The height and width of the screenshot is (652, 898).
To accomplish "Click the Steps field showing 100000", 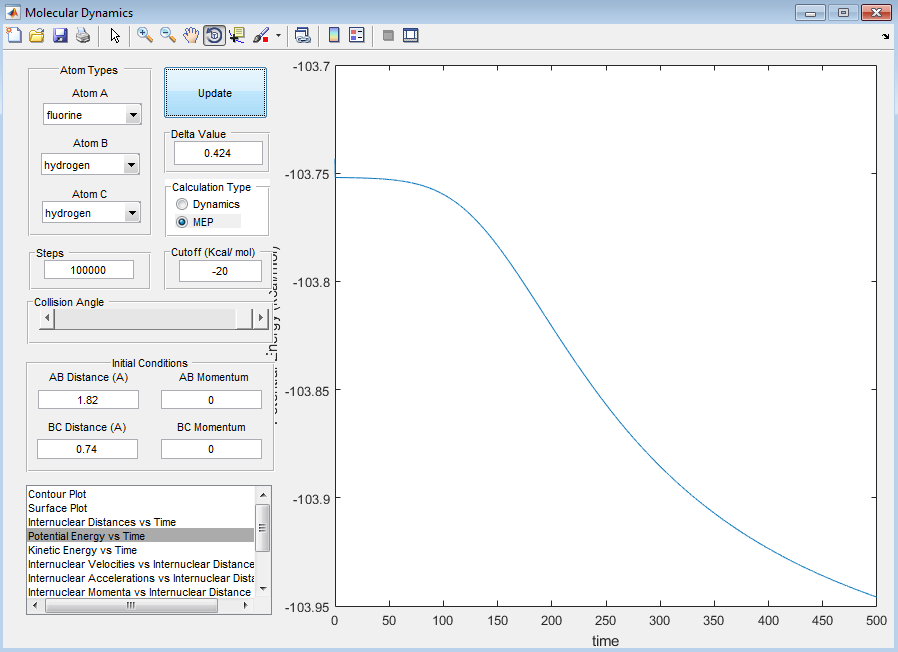I will pyautogui.click(x=89, y=270).
